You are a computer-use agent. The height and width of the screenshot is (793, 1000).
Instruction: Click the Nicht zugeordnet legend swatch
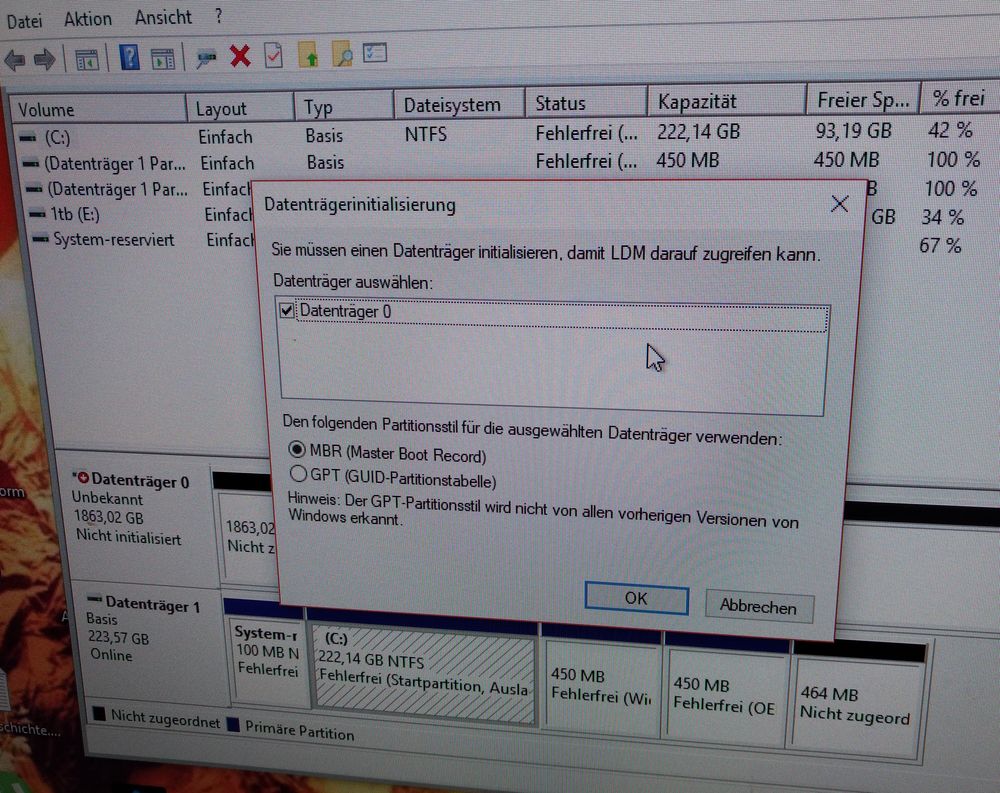point(99,713)
